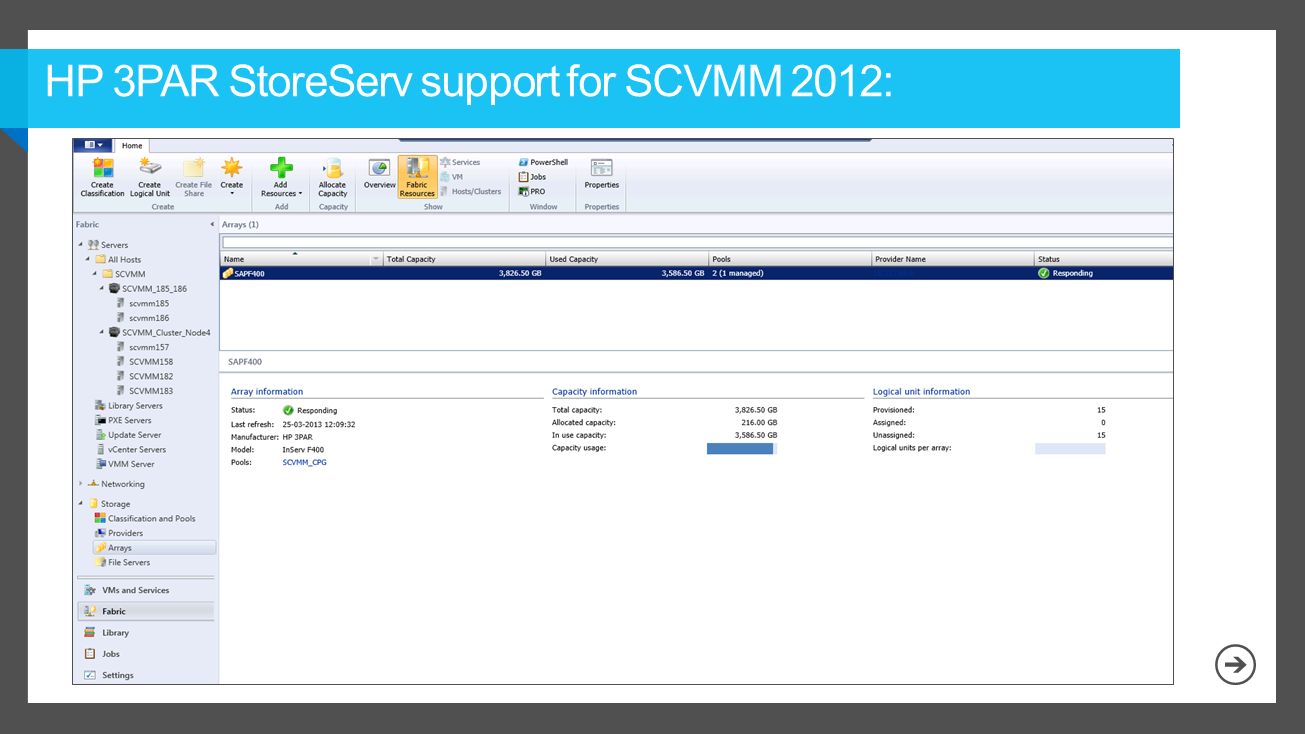The width and height of the screenshot is (1305, 734).
Task: Click the Services show option
Action: (x=460, y=162)
